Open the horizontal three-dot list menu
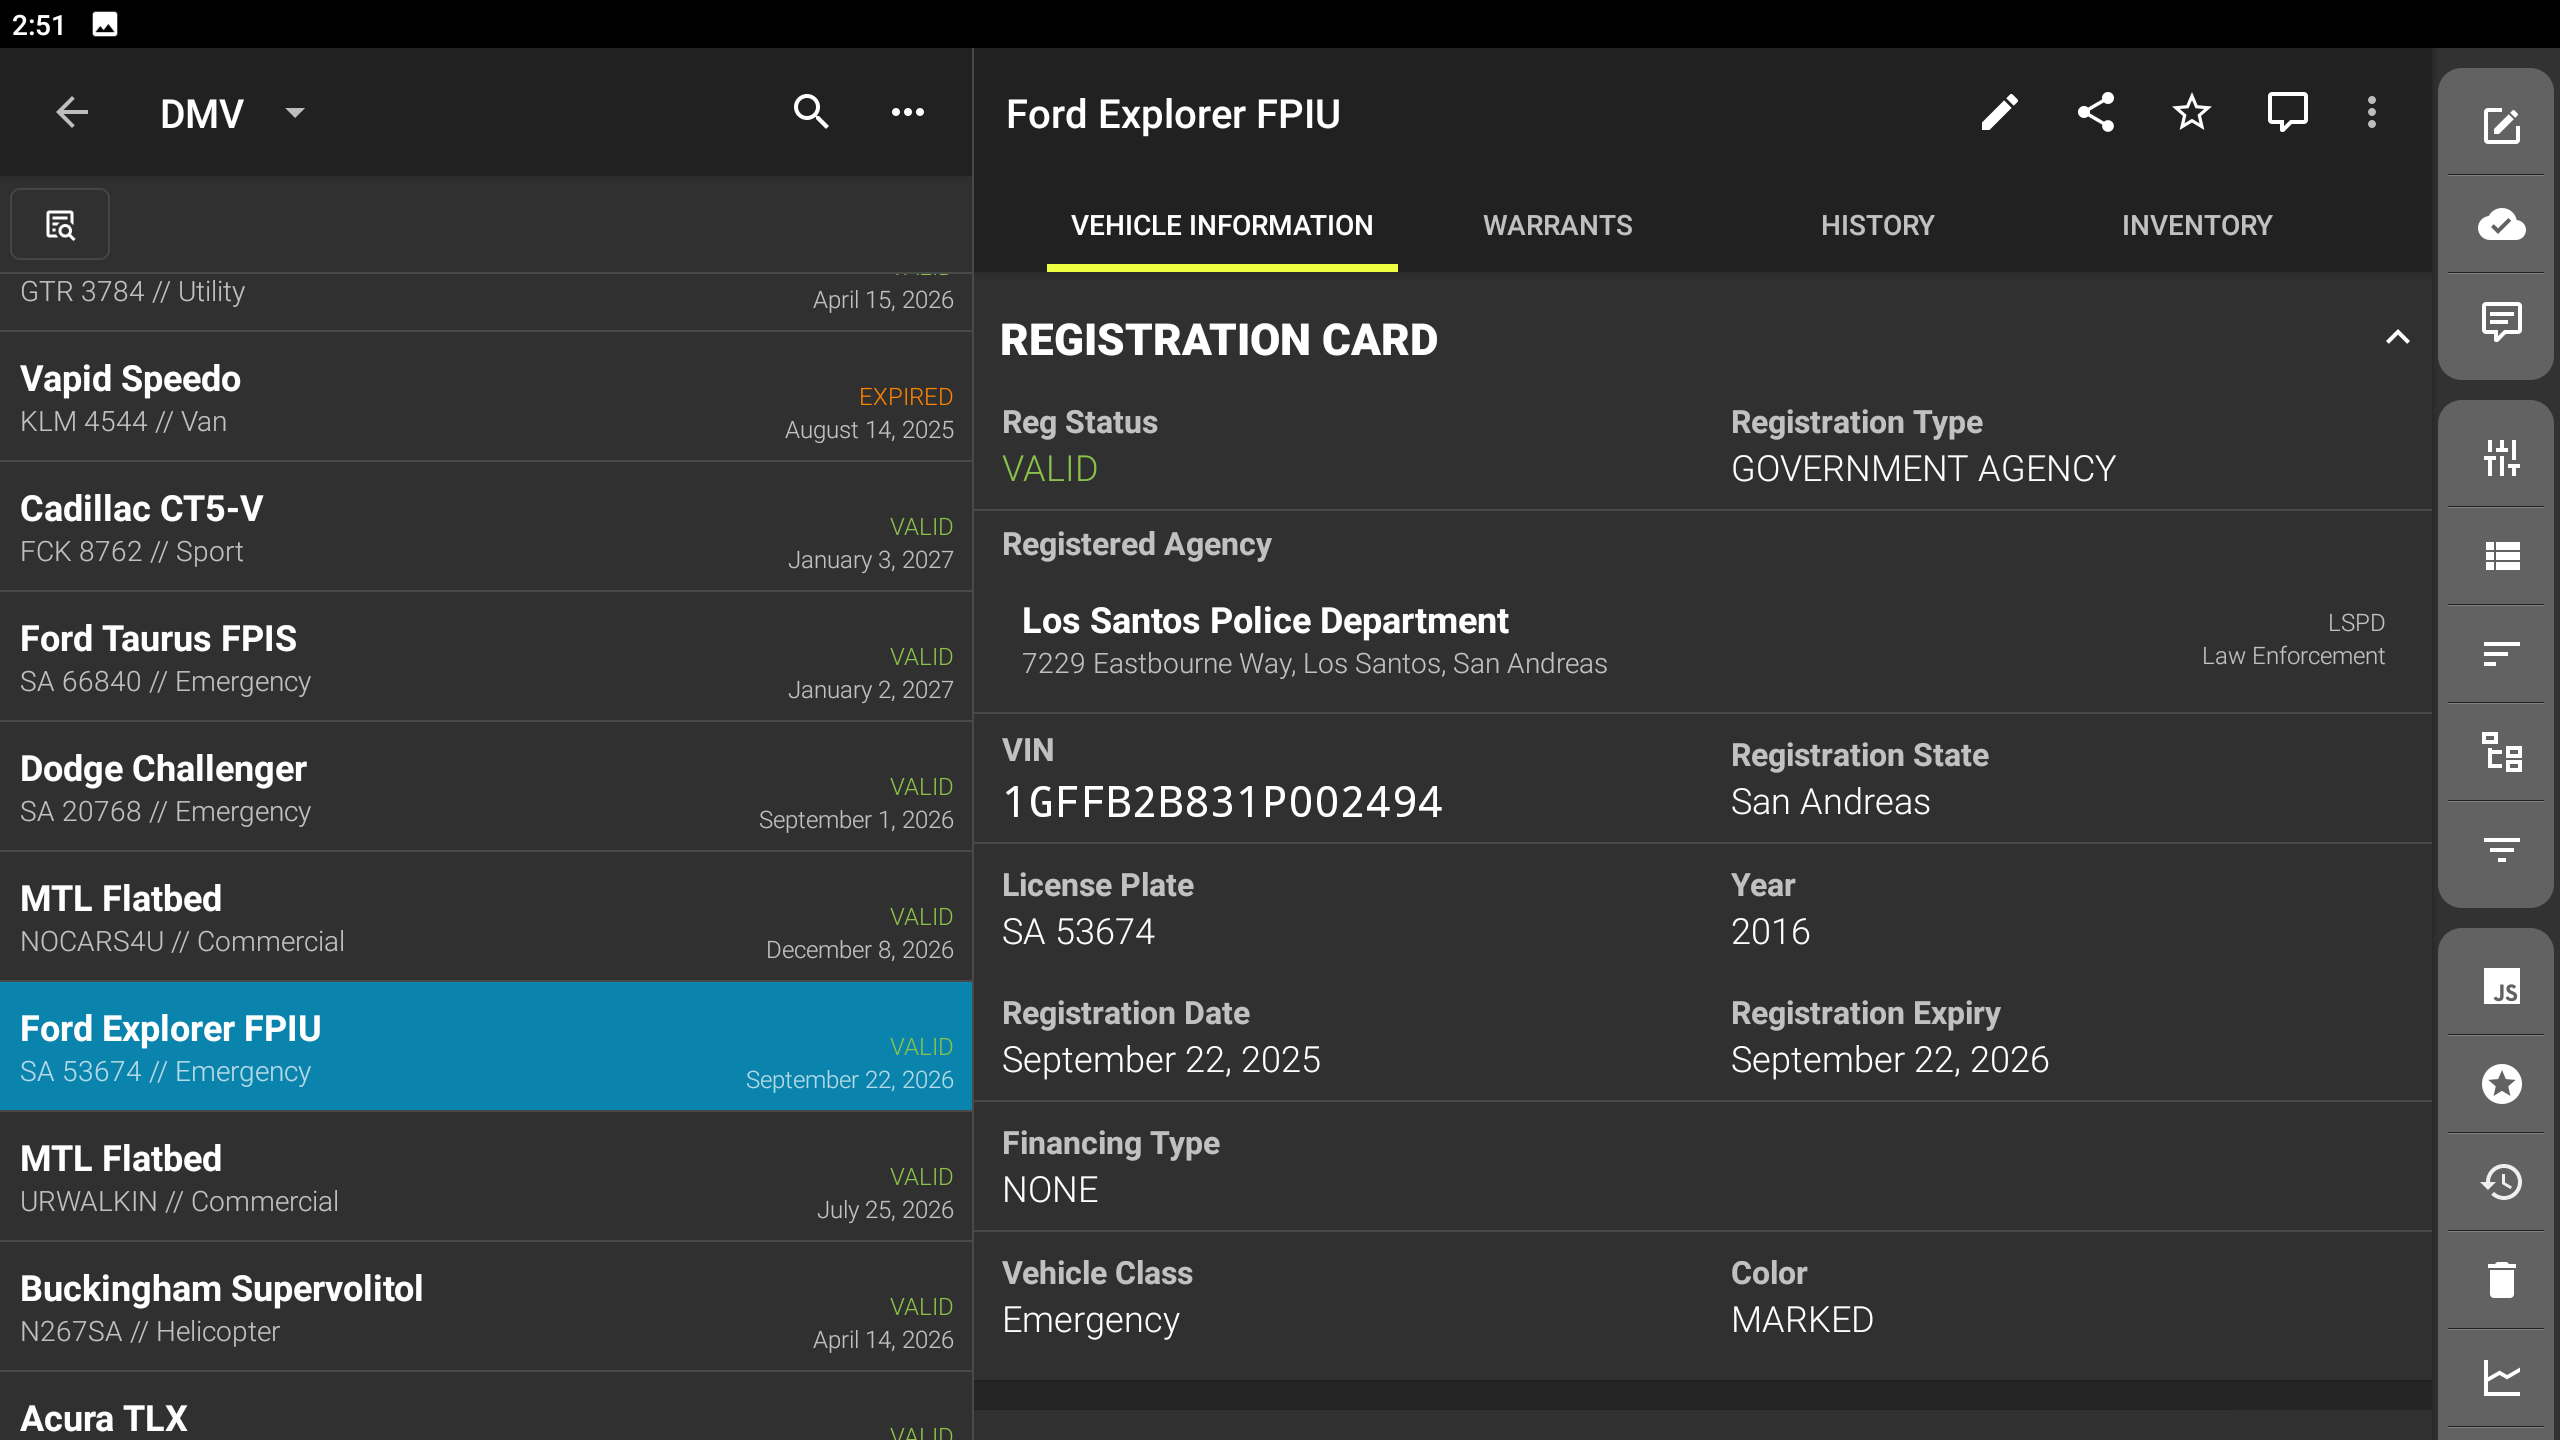Image resolution: width=2560 pixels, height=1440 pixels. [x=907, y=113]
